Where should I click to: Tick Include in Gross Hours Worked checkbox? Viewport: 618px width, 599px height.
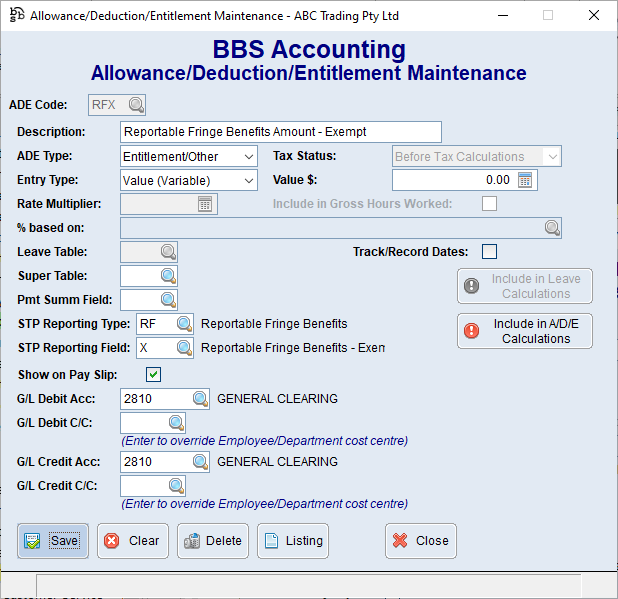[x=489, y=204]
